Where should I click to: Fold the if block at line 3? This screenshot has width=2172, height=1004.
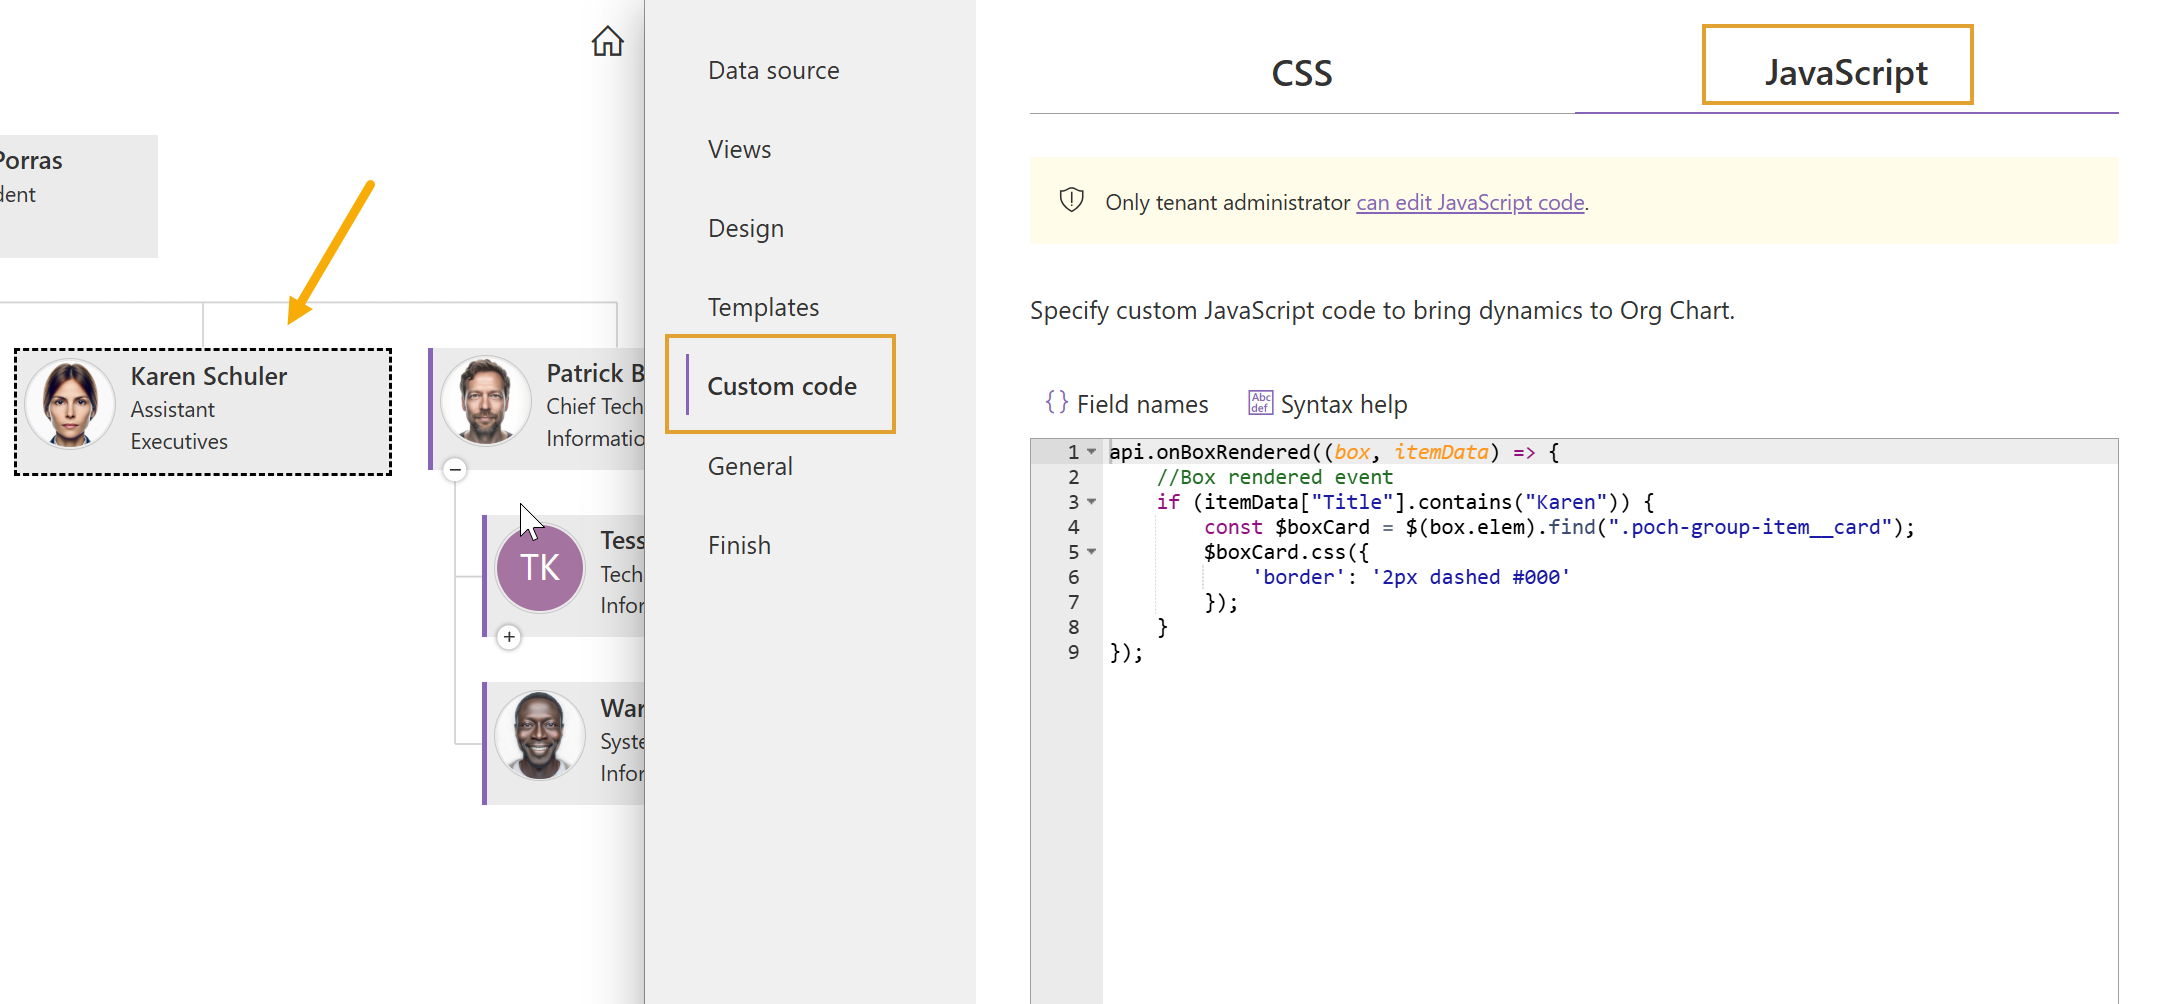(1092, 502)
